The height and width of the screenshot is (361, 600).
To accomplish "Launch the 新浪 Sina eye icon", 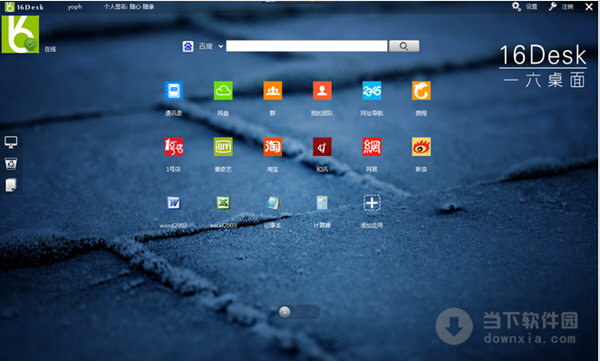I will (421, 147).
